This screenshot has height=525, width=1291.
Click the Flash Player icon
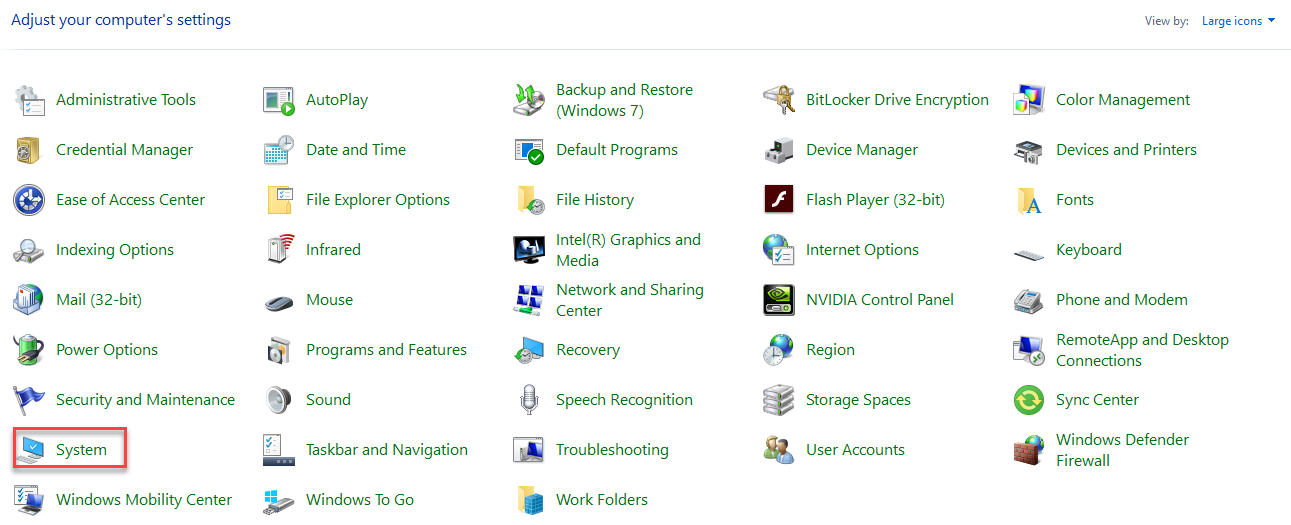[x=778, y=200]
